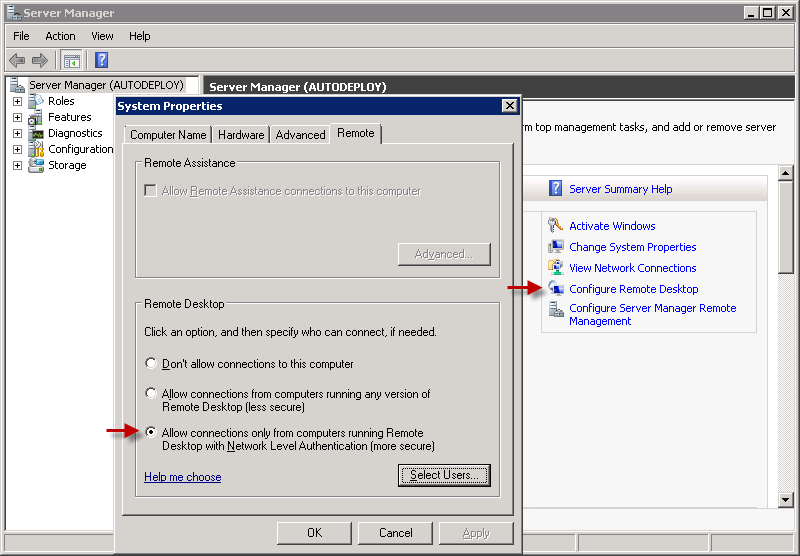800x556 pixels.
Task: Click the Server Manager title bar icon
Action: (14, 12)
